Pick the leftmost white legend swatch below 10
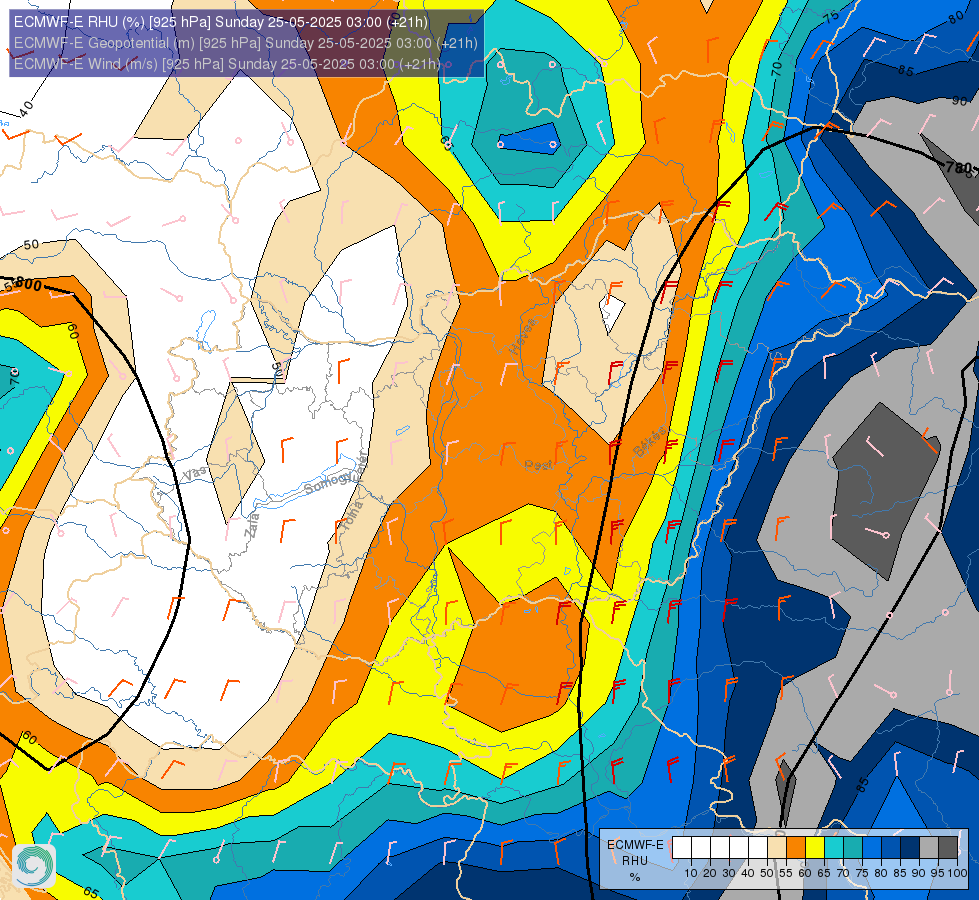This screenshot has height=900, width=979. pos(682,848)
